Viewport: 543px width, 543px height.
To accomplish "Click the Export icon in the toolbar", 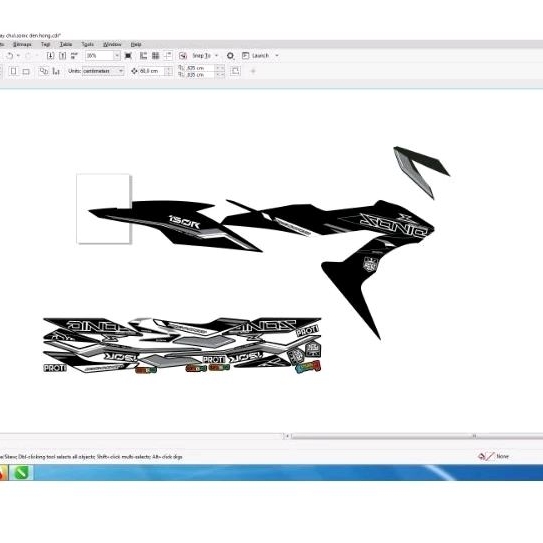I will pos(62,55).
